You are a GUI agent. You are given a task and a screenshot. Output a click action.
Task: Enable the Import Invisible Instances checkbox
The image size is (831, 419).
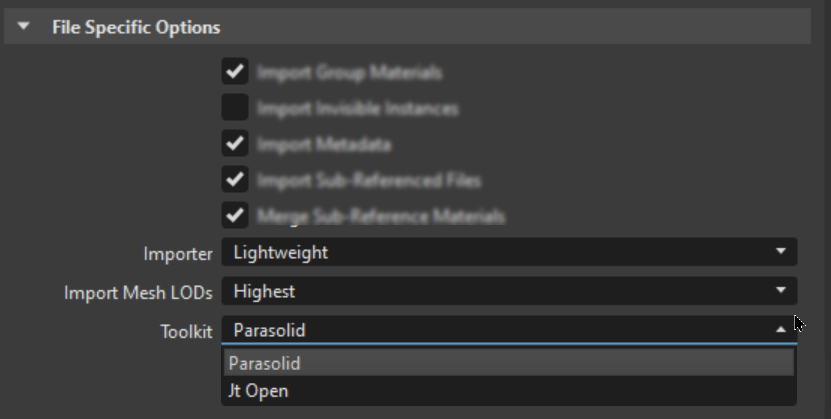235,107
